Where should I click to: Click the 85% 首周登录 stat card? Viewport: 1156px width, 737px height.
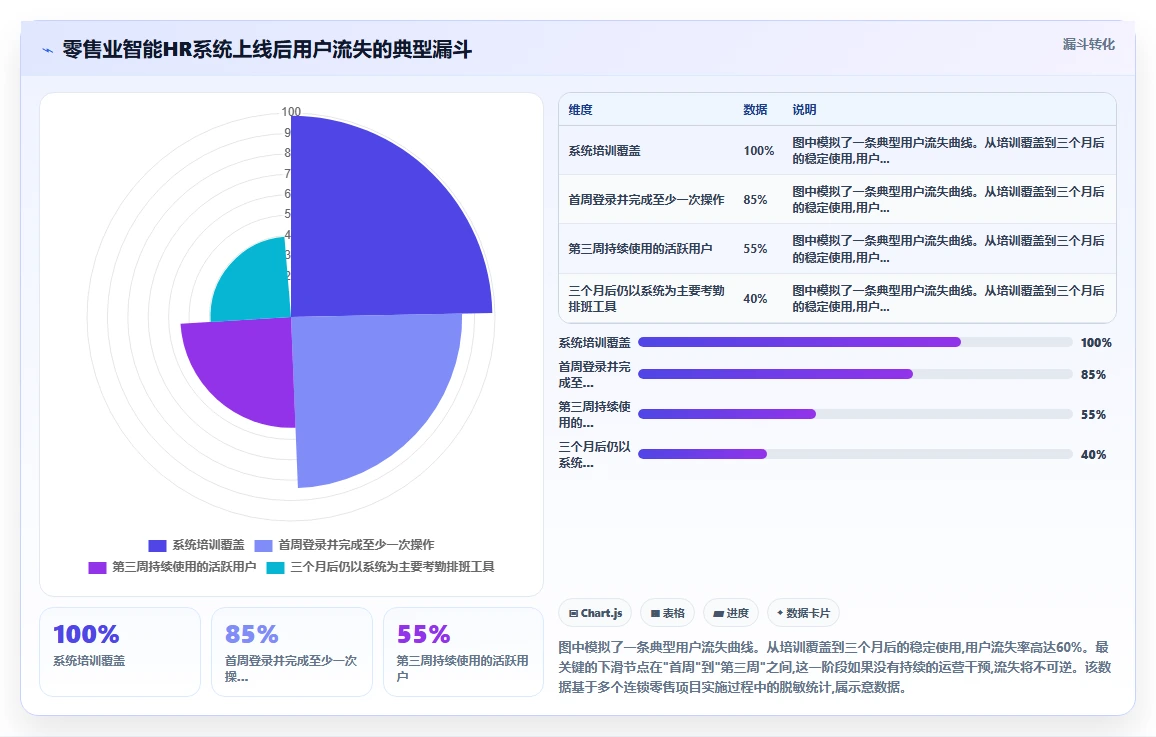[292, 652]
